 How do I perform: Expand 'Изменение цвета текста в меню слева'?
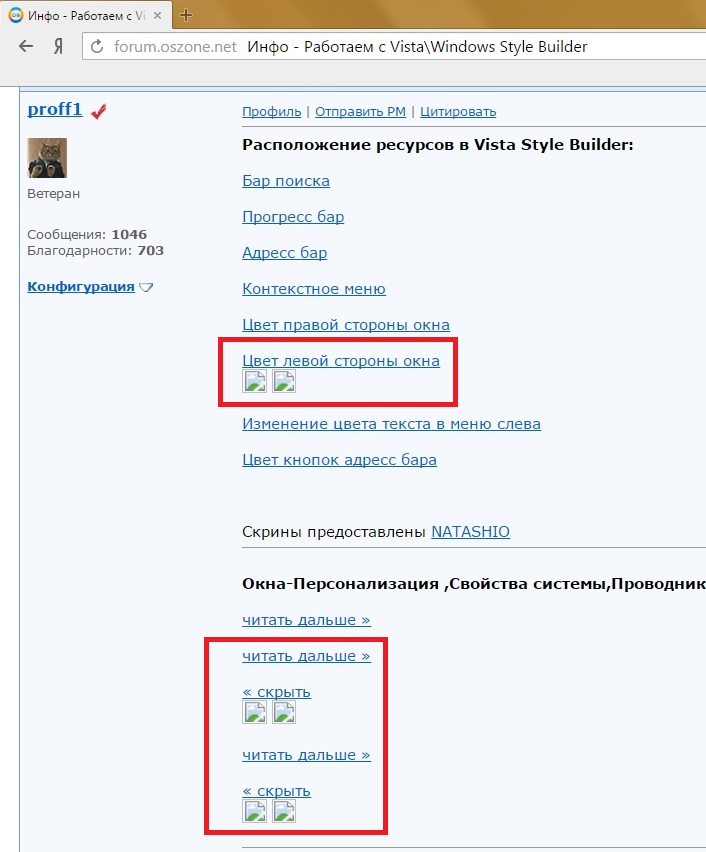tap(391, 423)
